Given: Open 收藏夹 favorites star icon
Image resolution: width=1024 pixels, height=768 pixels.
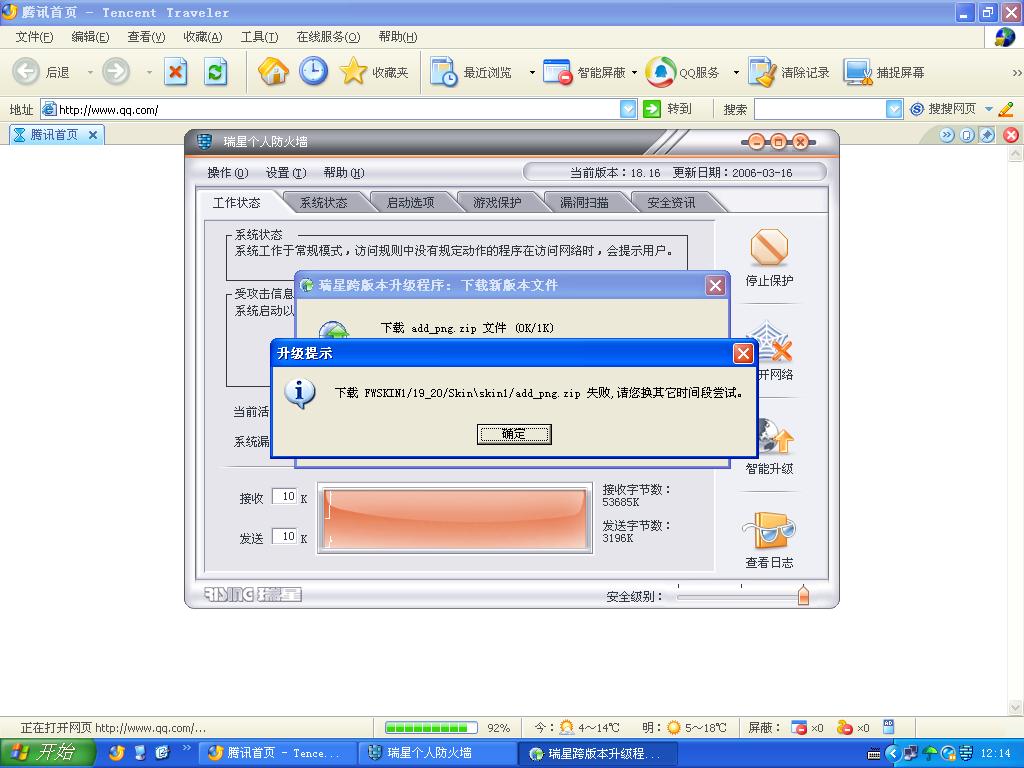Looking at the screenshot, I should tap(353, 71).
